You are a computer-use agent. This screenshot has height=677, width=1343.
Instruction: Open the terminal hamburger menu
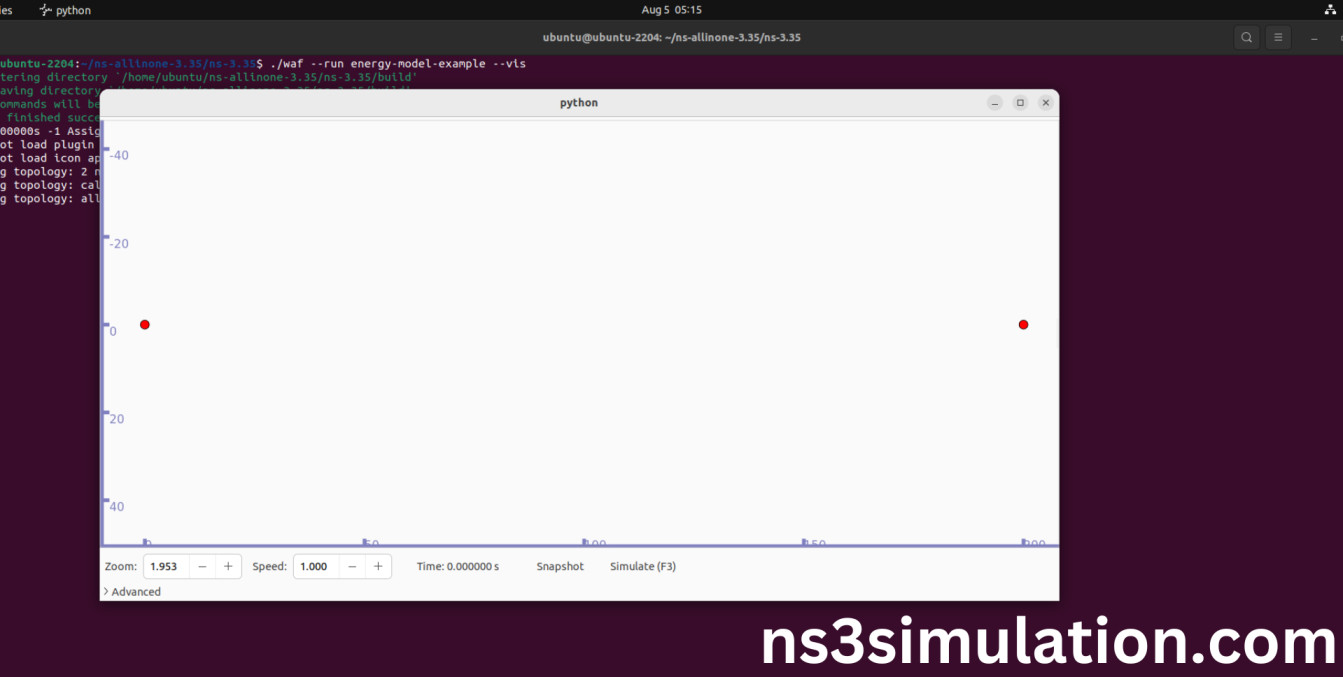(1278, 36)
